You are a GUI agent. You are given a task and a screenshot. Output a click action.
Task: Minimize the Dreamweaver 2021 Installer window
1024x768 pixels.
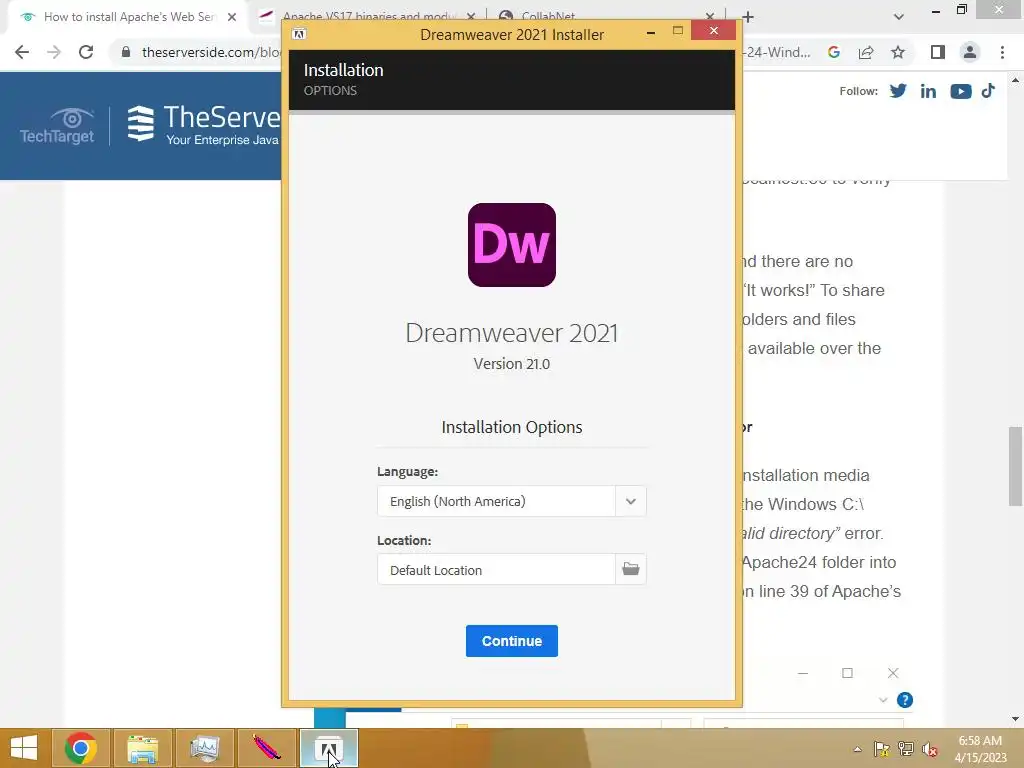(650, 32)
